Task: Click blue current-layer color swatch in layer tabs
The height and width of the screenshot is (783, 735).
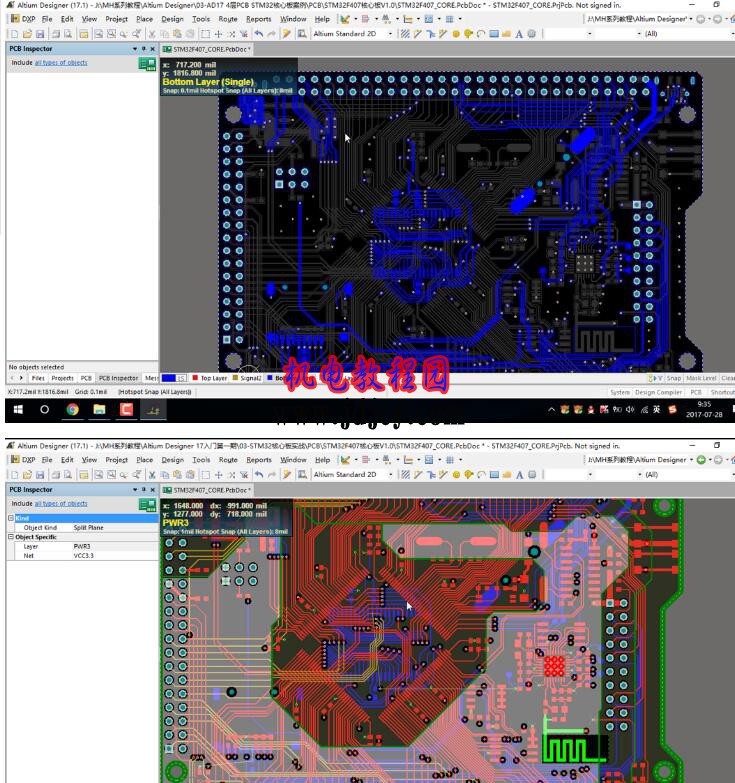Action: (x=169, y=379)
